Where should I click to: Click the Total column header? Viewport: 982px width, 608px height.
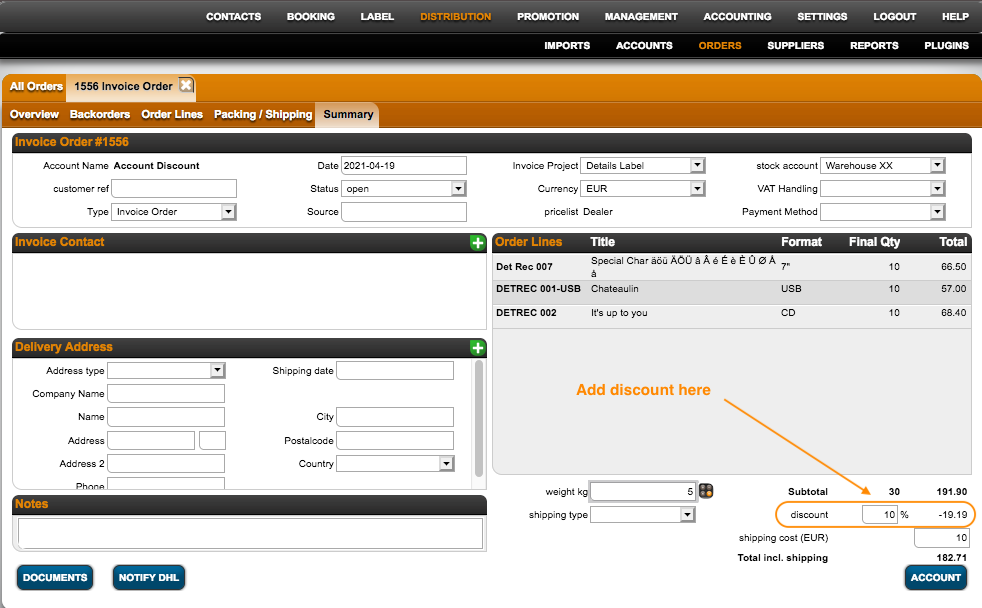(953, 242)
